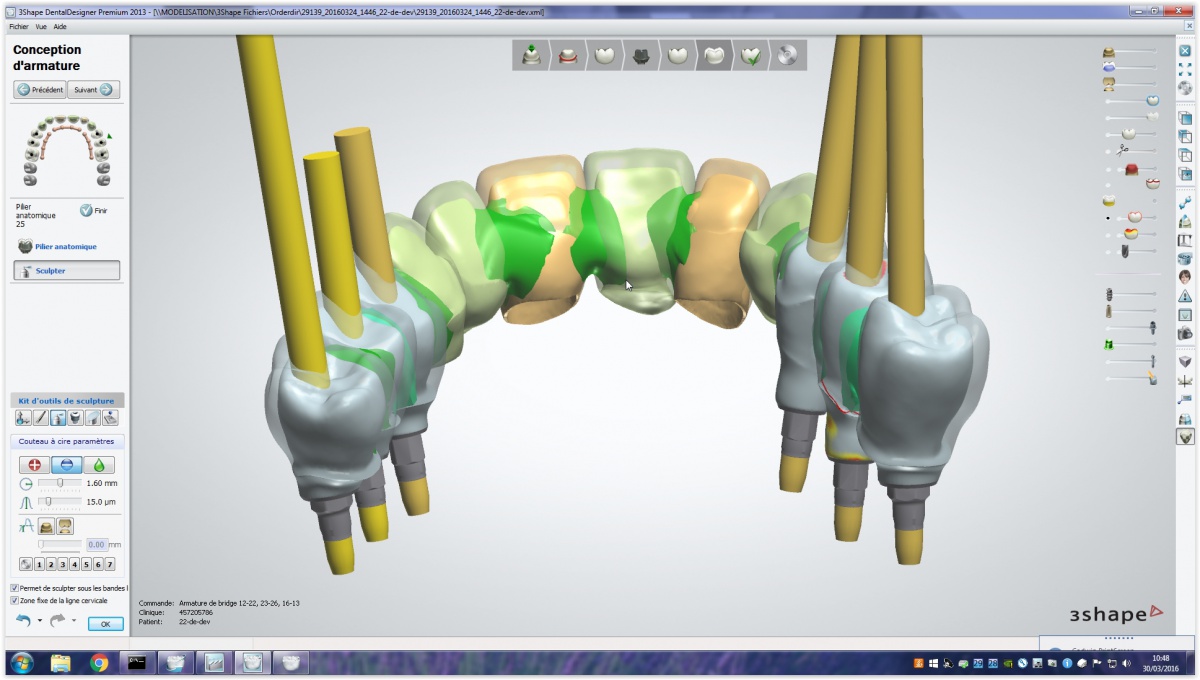This screenshot has width=1200, height=680.
Task: Open the Fichier menu
Action: point(19,27)
